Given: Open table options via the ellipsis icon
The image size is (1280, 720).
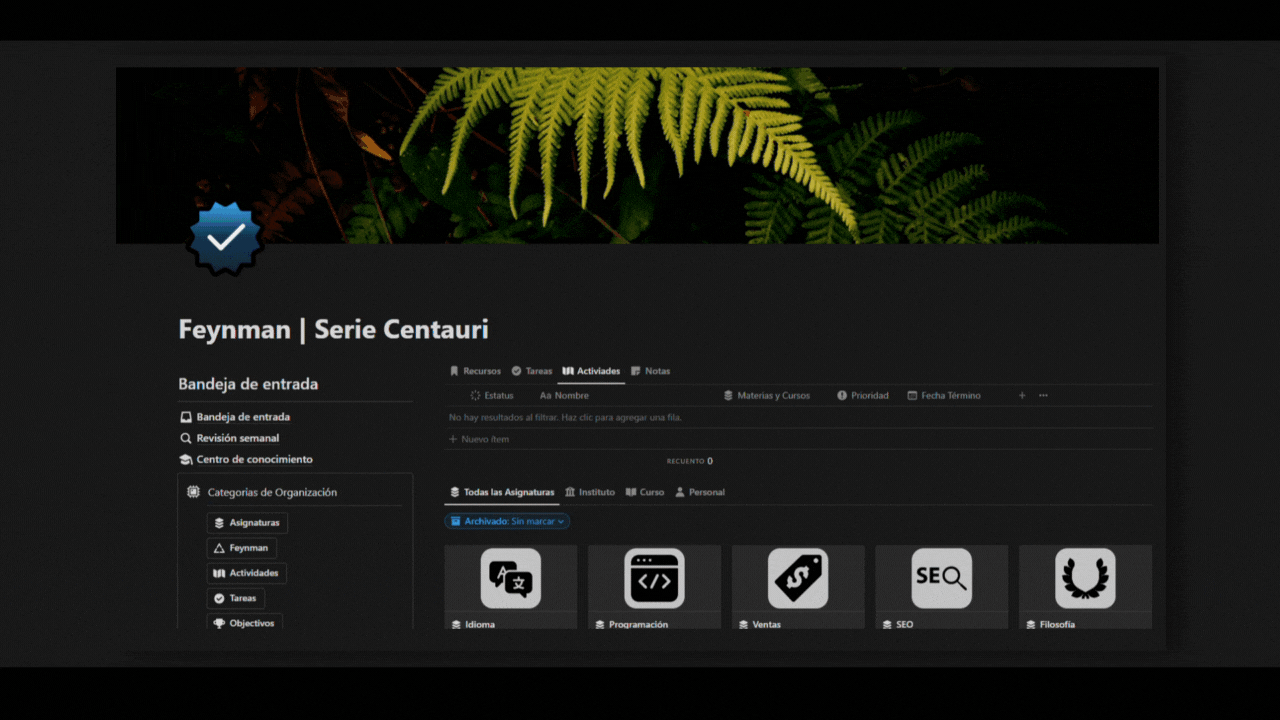Looking at the screenshot, I should 1043,396.
